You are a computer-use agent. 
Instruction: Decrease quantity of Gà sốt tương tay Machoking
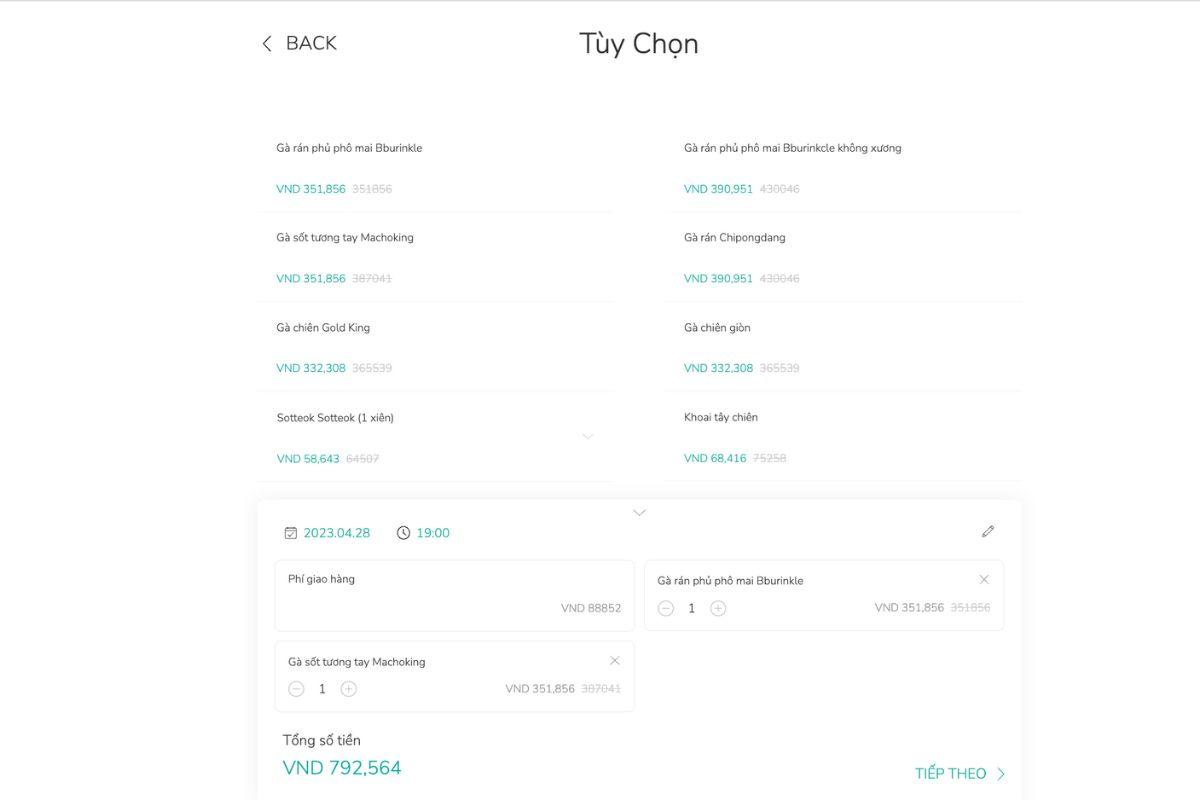click(296, 689)
